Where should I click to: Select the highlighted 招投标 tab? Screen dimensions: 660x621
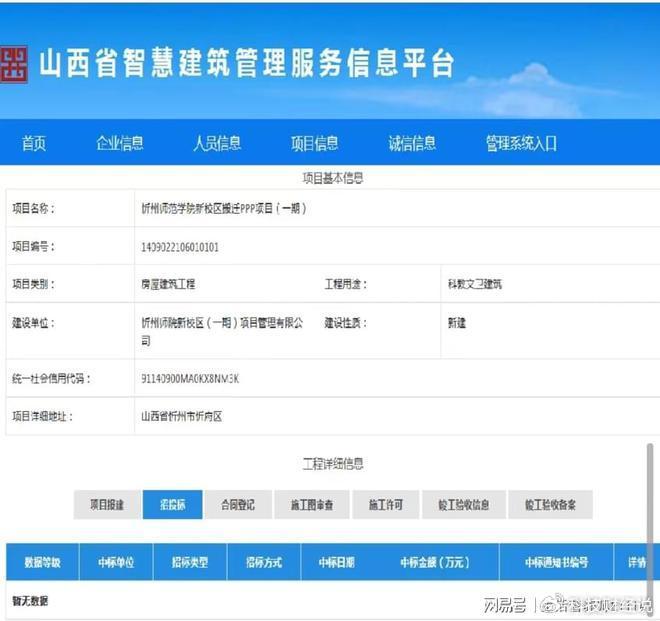pos(173,505)
